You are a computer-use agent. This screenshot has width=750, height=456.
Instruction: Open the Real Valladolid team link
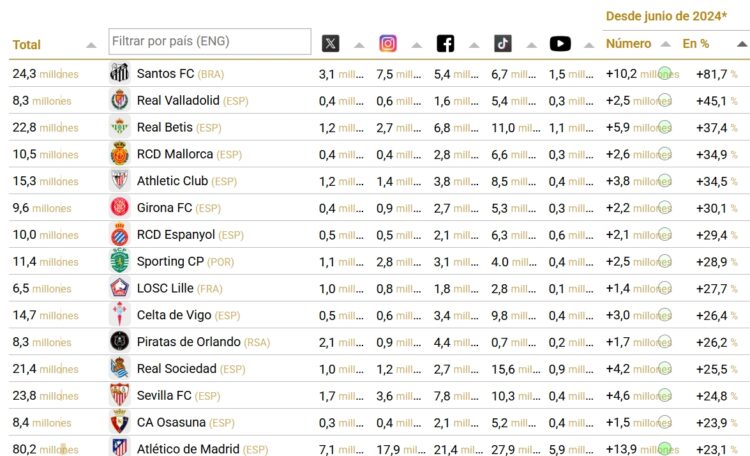pyautogui.click(x=179, y=100)
